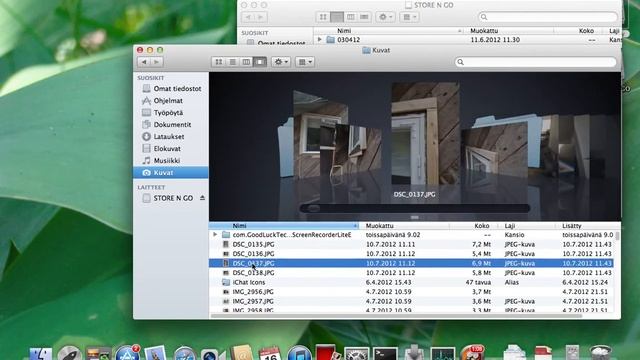This screenshot has height=360, width=640.
Task: Open gear action menu in STORE N GO window
Action: (385, 17)
